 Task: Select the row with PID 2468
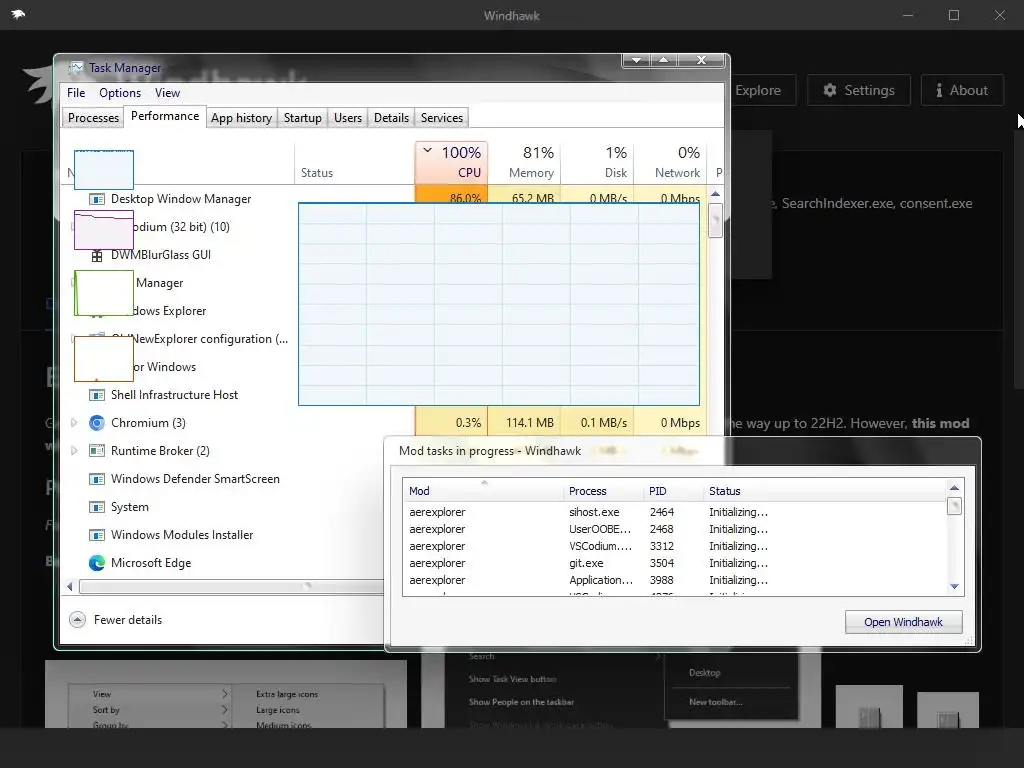coord(674,529)
